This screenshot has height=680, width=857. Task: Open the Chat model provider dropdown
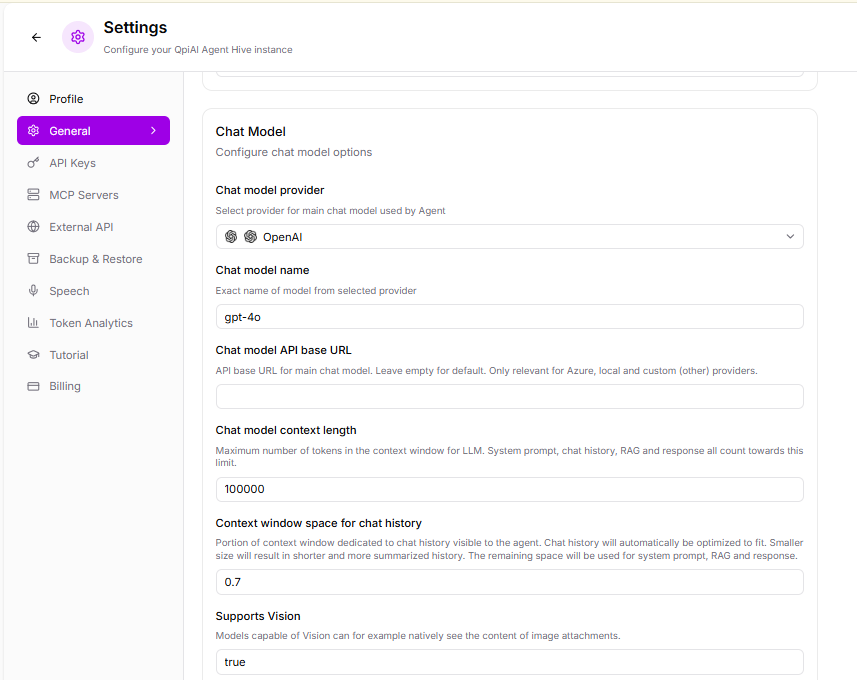[x=509, y=237]
